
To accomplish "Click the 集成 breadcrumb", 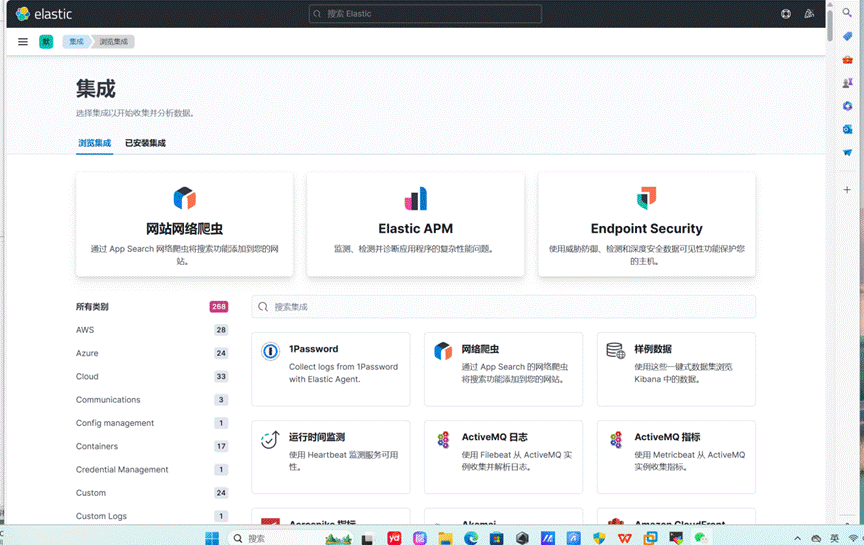I will click(x=76, y=41).
